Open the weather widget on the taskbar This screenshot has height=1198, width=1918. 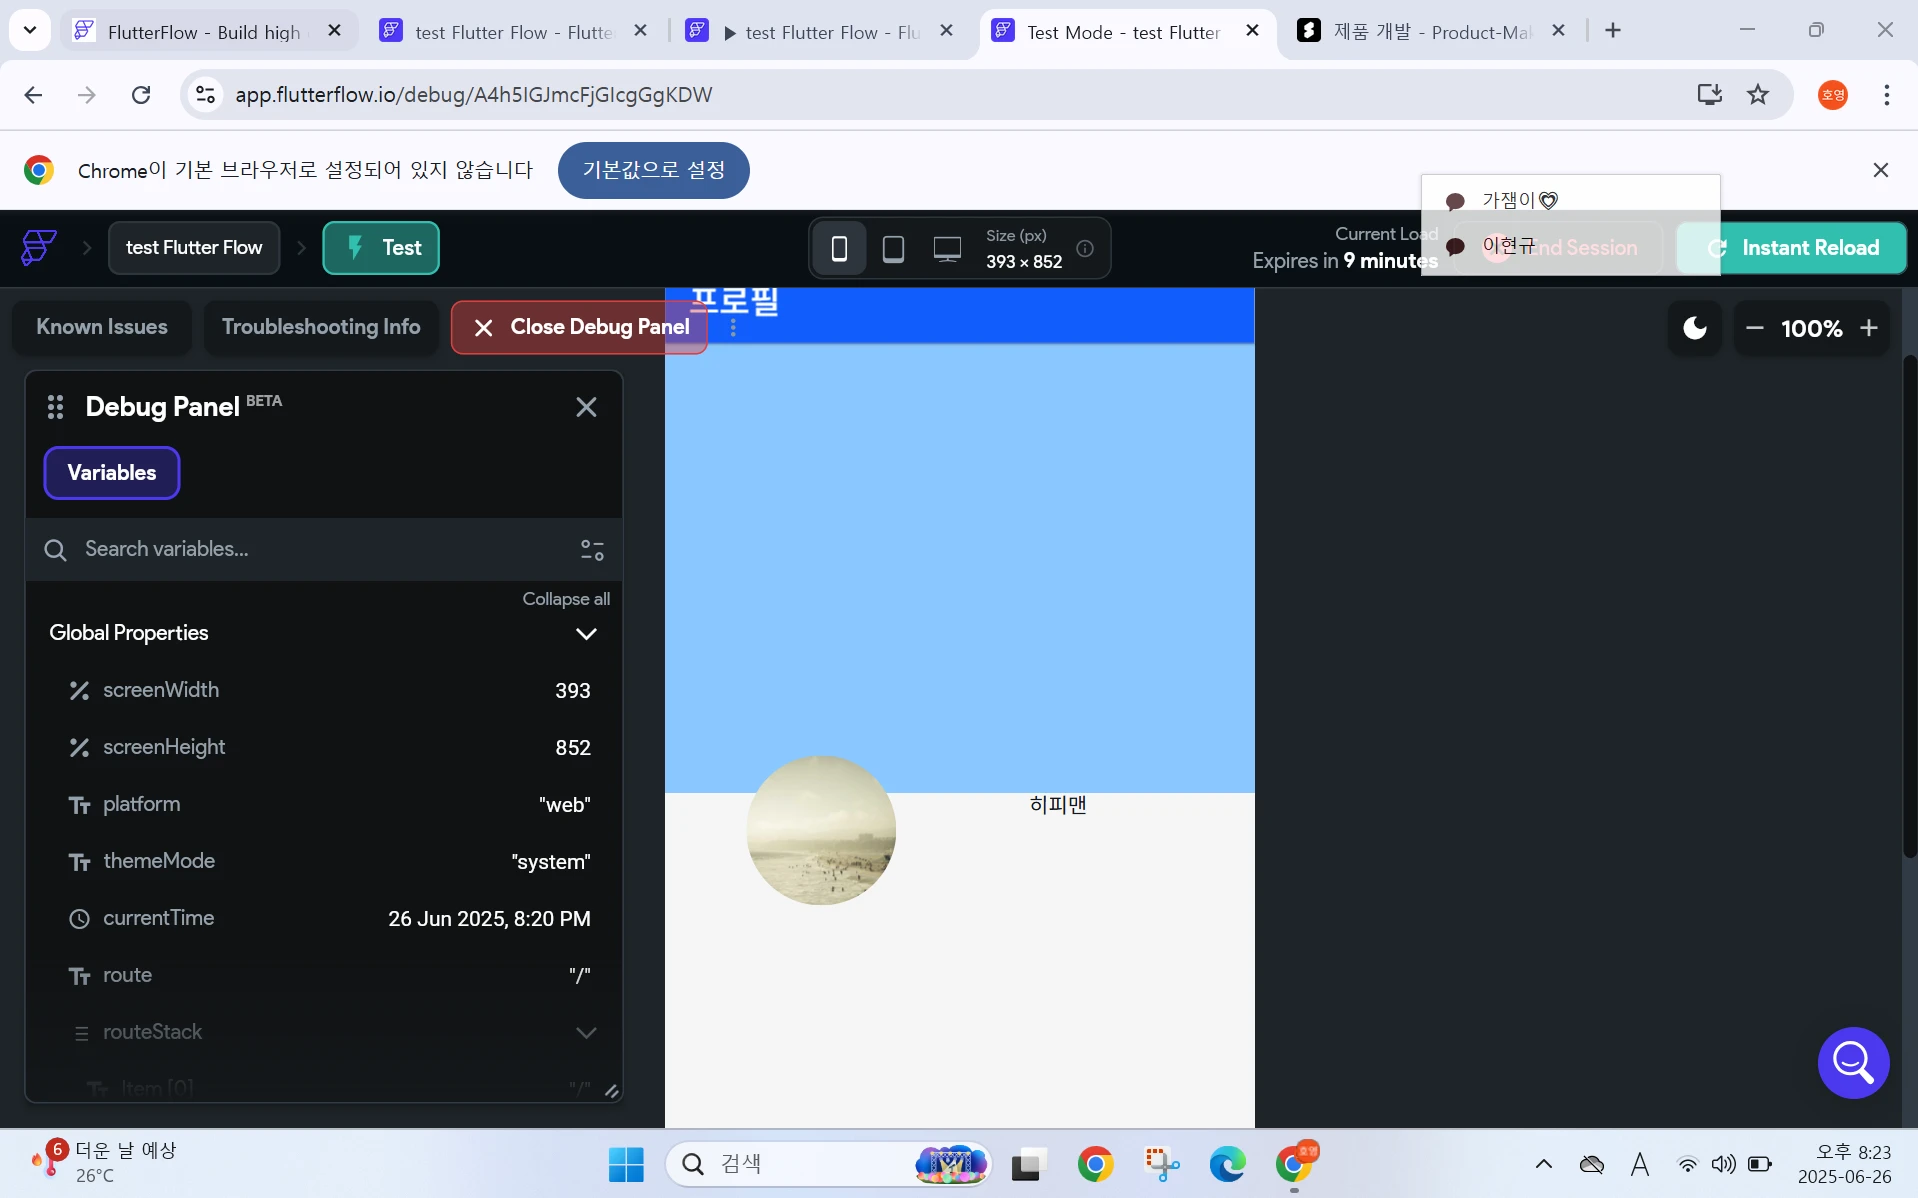click(103, 1163)
